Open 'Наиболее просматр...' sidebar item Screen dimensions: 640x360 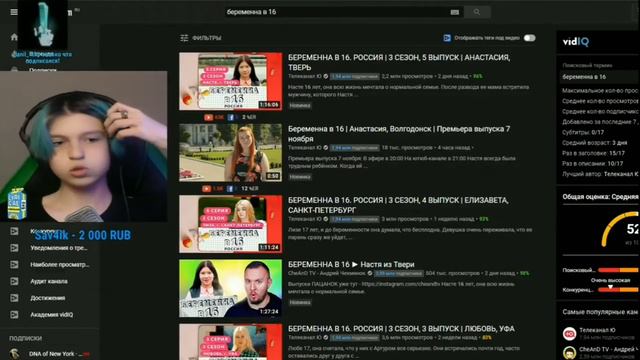coord(60,264)
